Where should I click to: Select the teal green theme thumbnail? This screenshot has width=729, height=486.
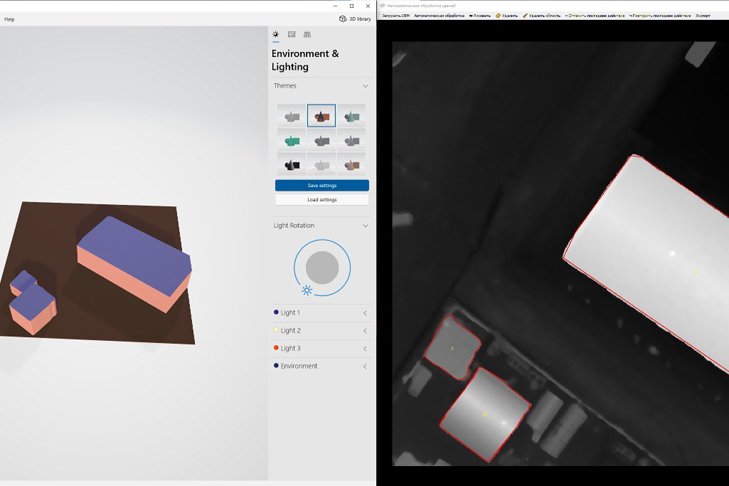click(x=292, y=141)
